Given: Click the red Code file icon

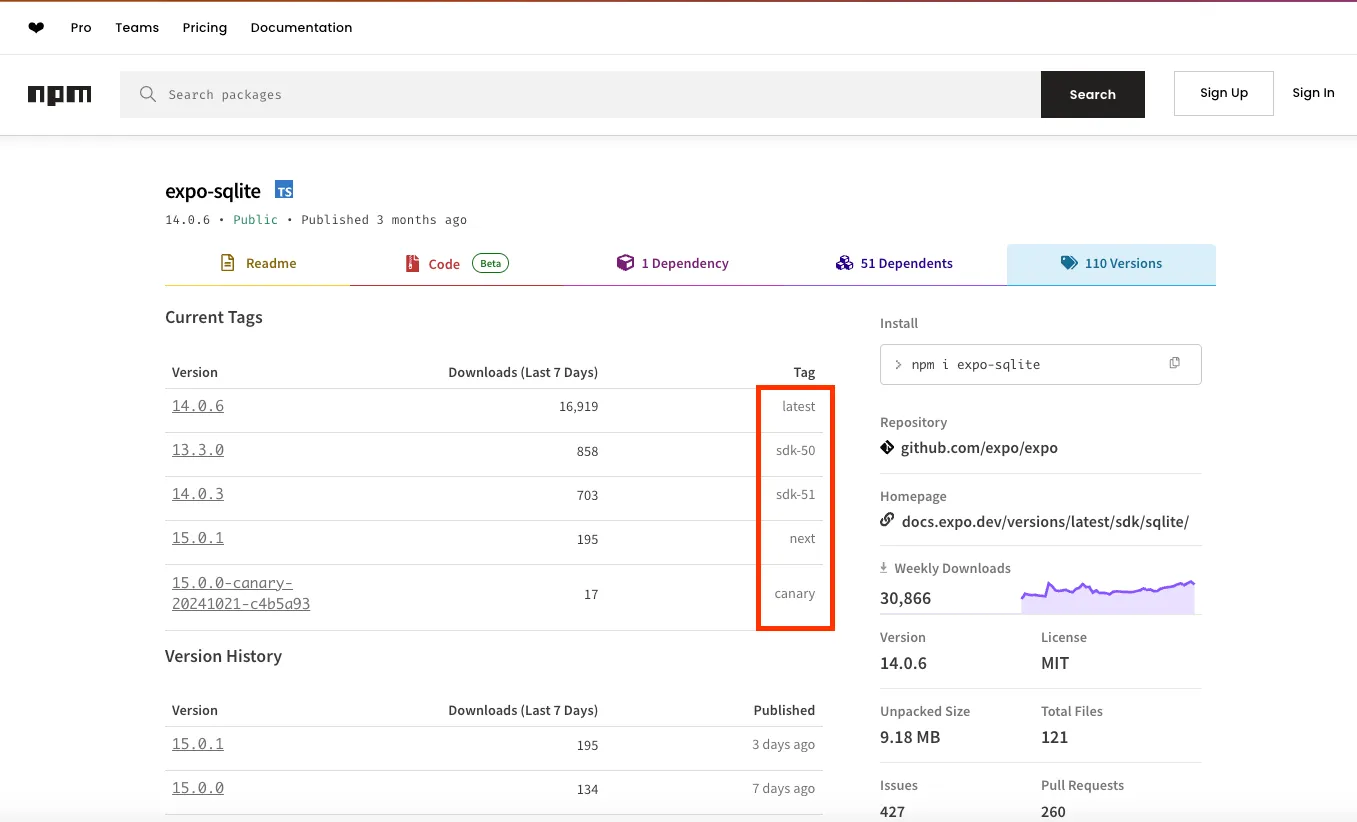Looking at the screenshot, I should pos(411,264).
